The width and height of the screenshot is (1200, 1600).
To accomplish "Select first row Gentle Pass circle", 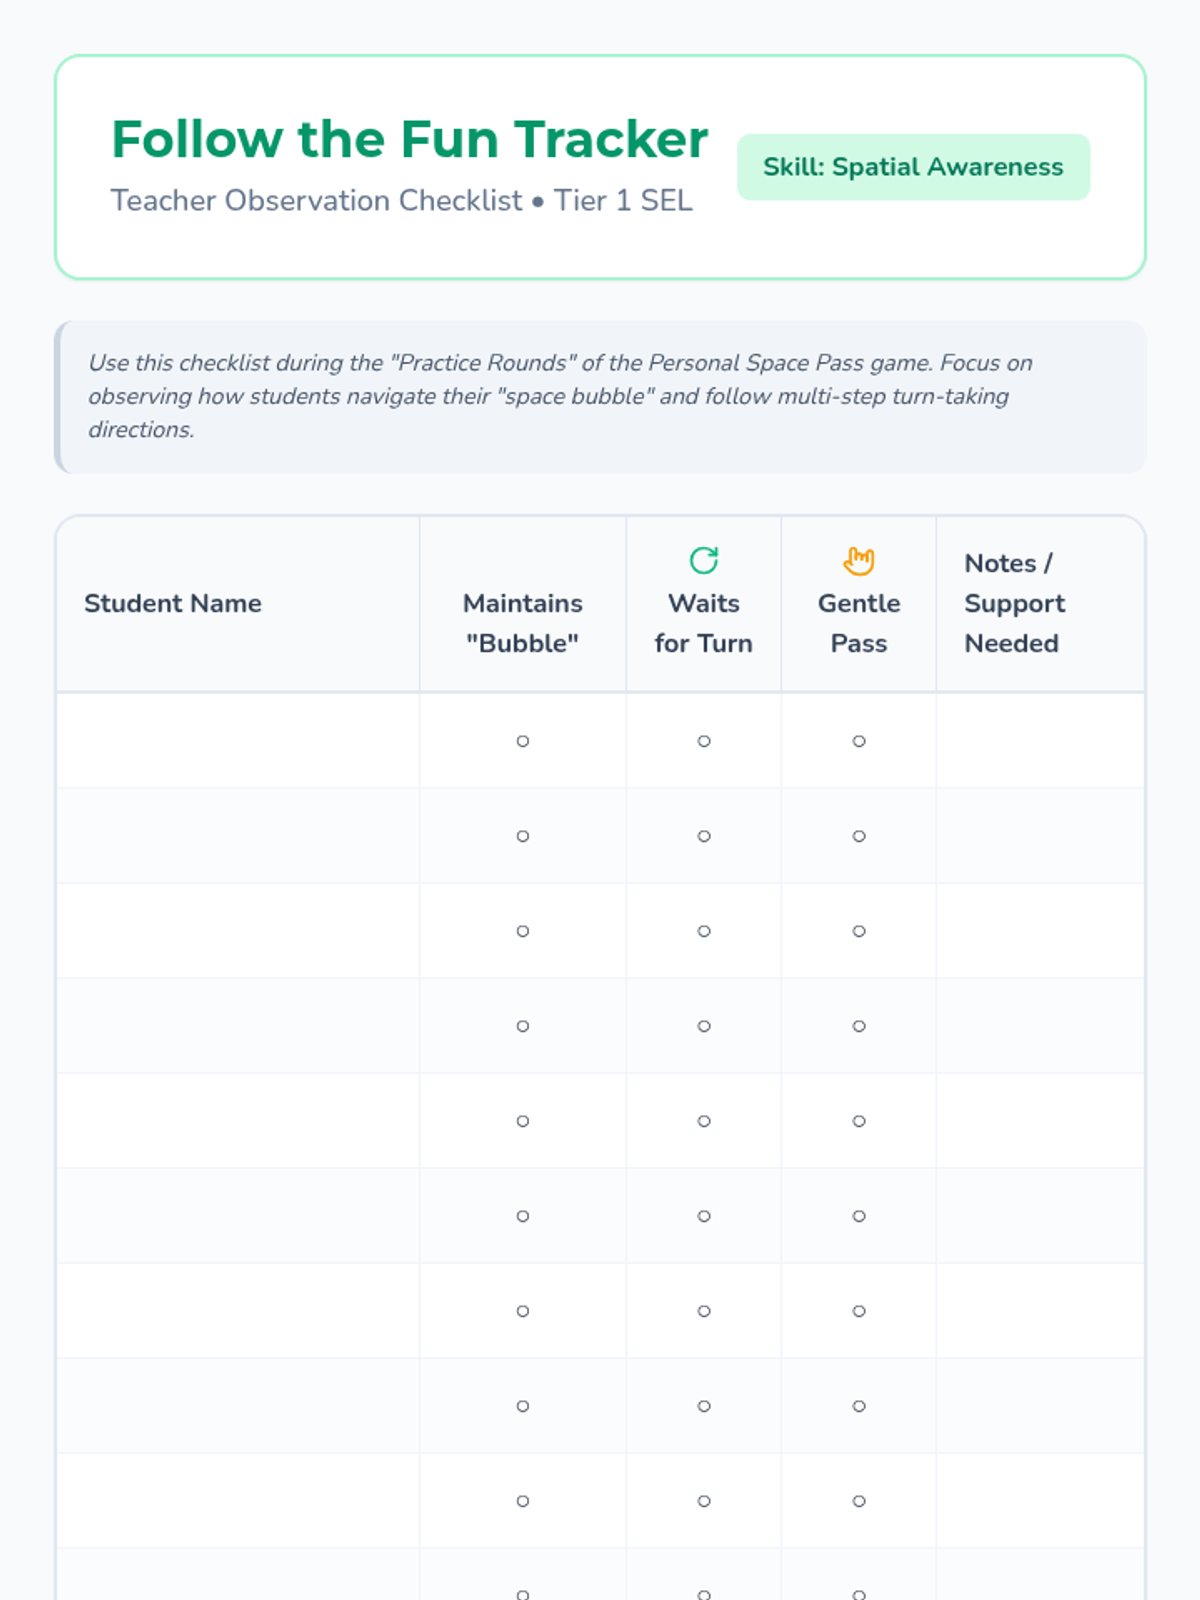I will (x=859, y=741).
